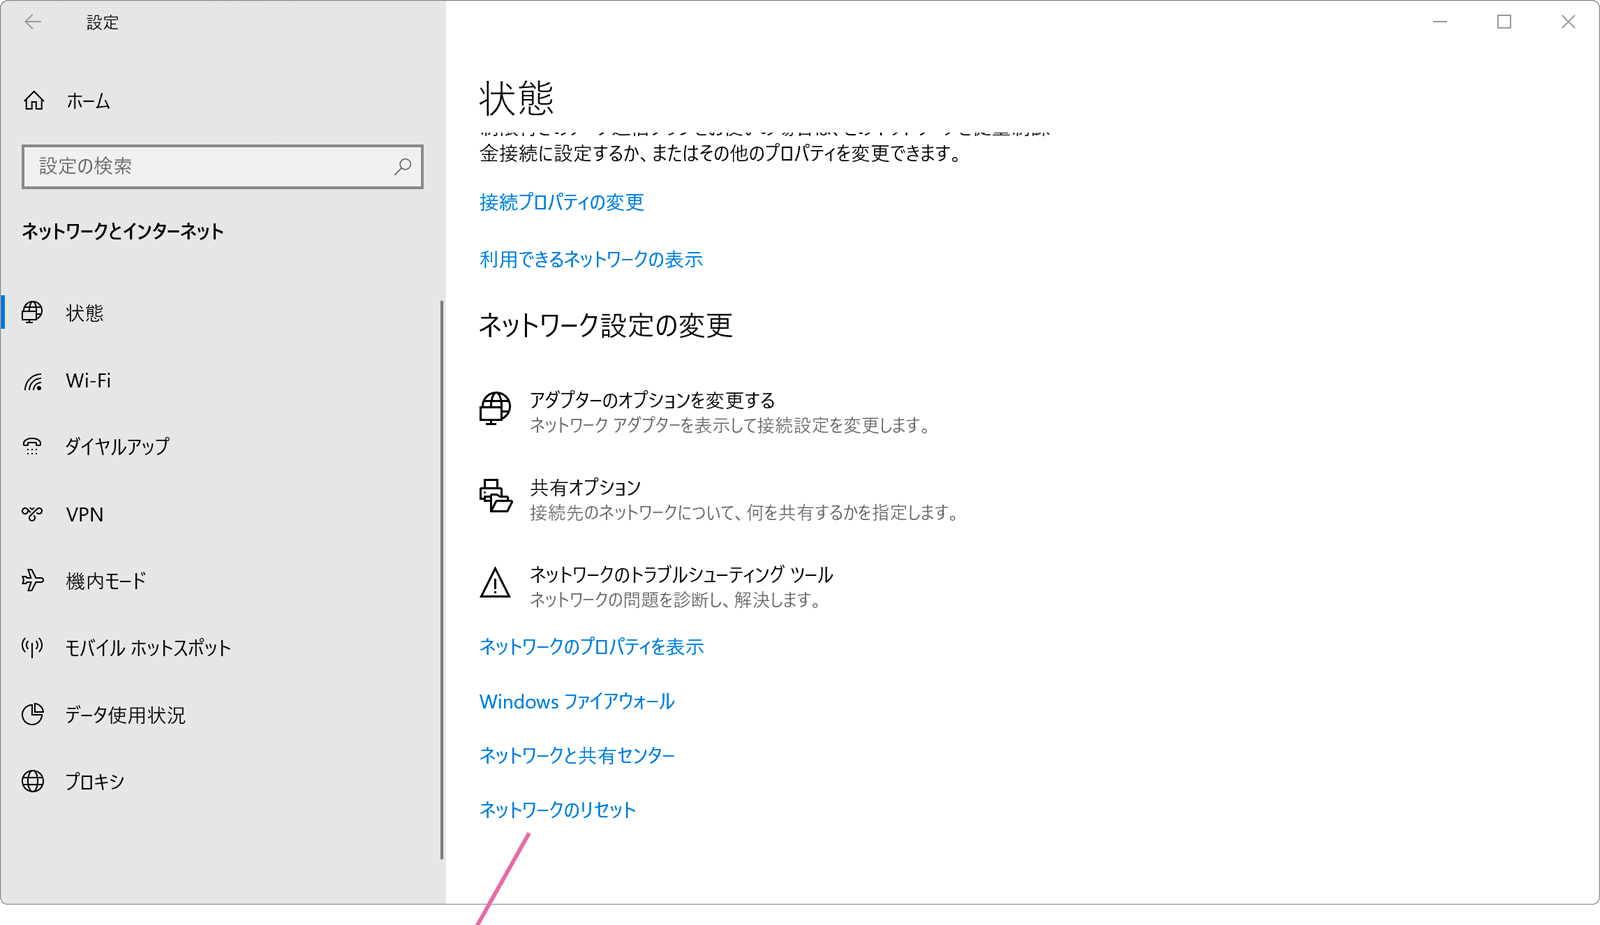Viewport: 1600px width, 925px height.
Task: Open モバイル ホットスポット page
Action: coord(148,648)
